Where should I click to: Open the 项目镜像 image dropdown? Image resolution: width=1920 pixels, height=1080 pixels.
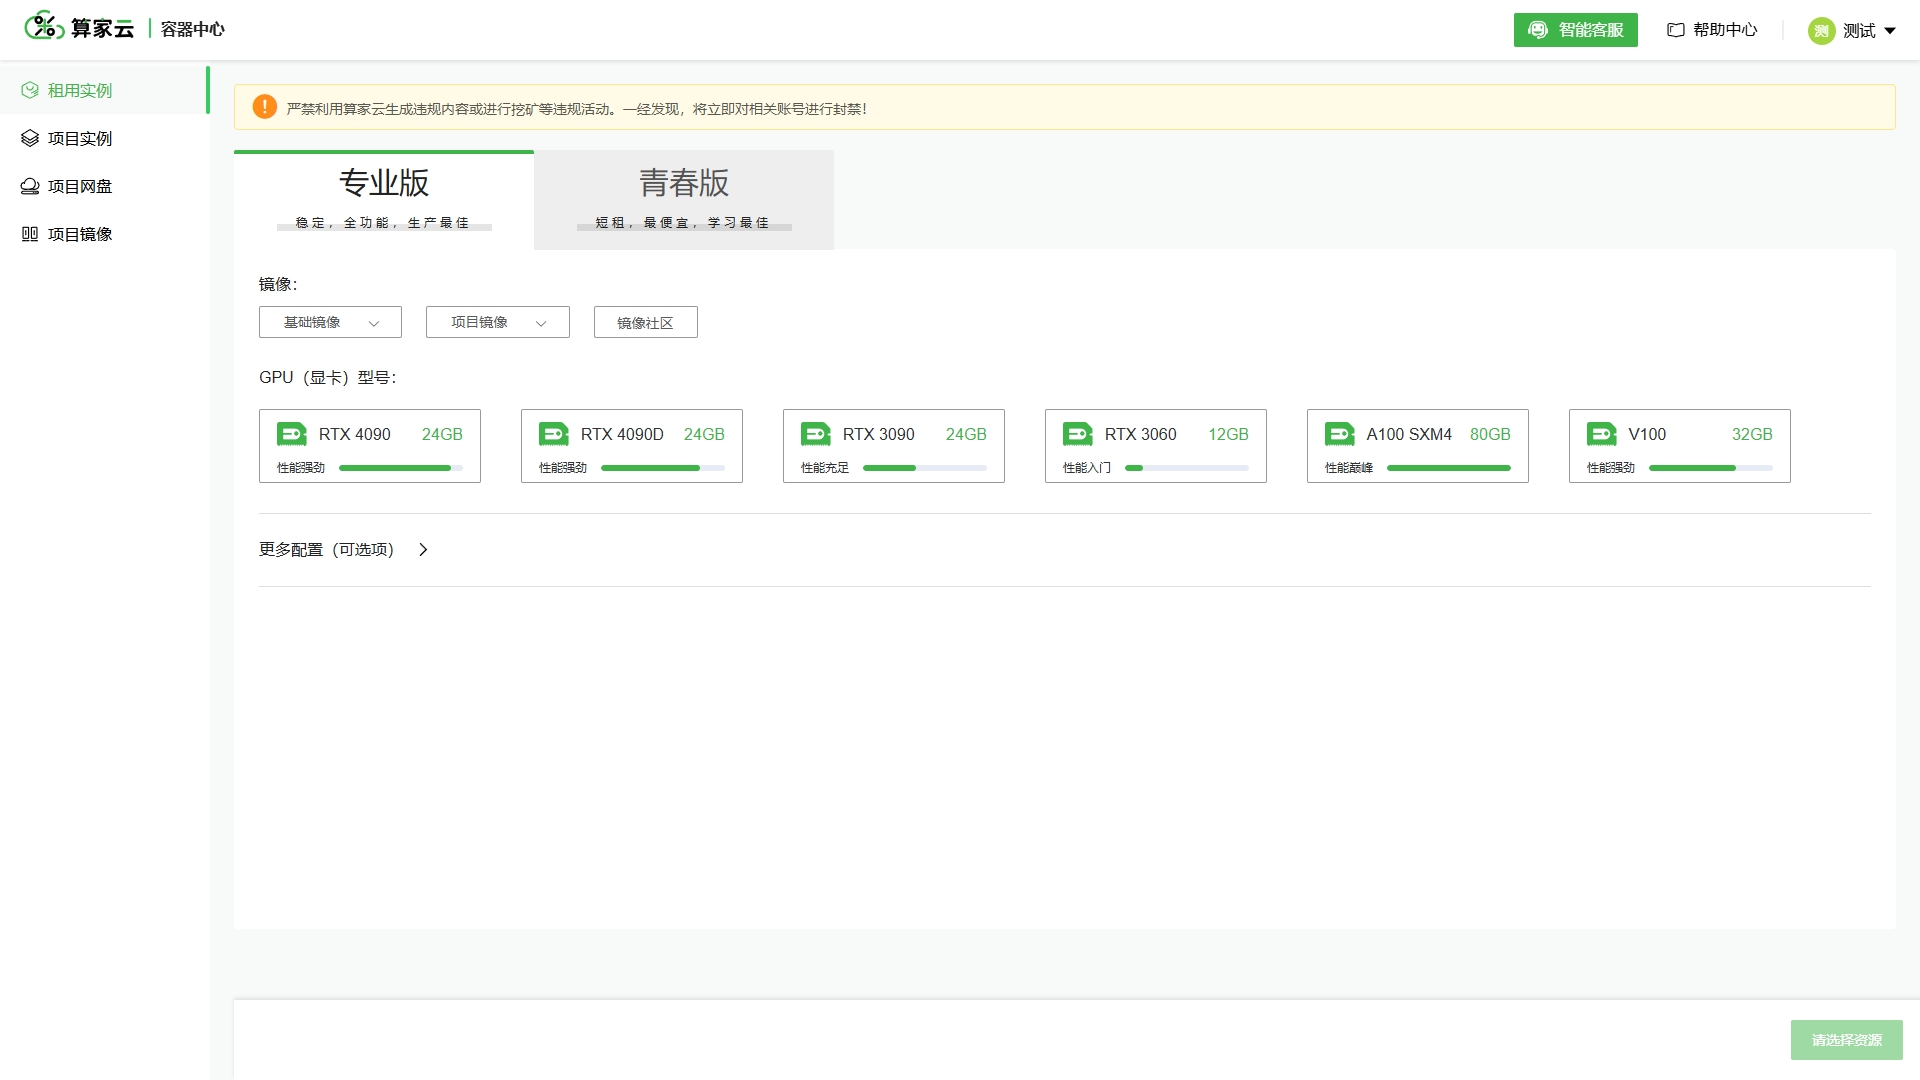coord(497,322)
